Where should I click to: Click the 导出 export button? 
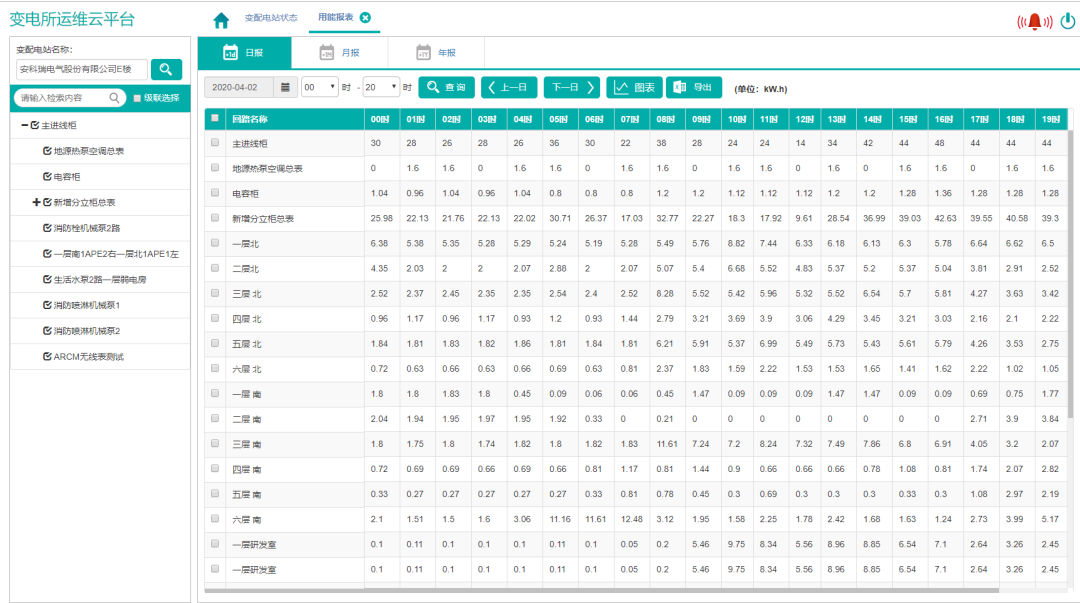(694, 87)
